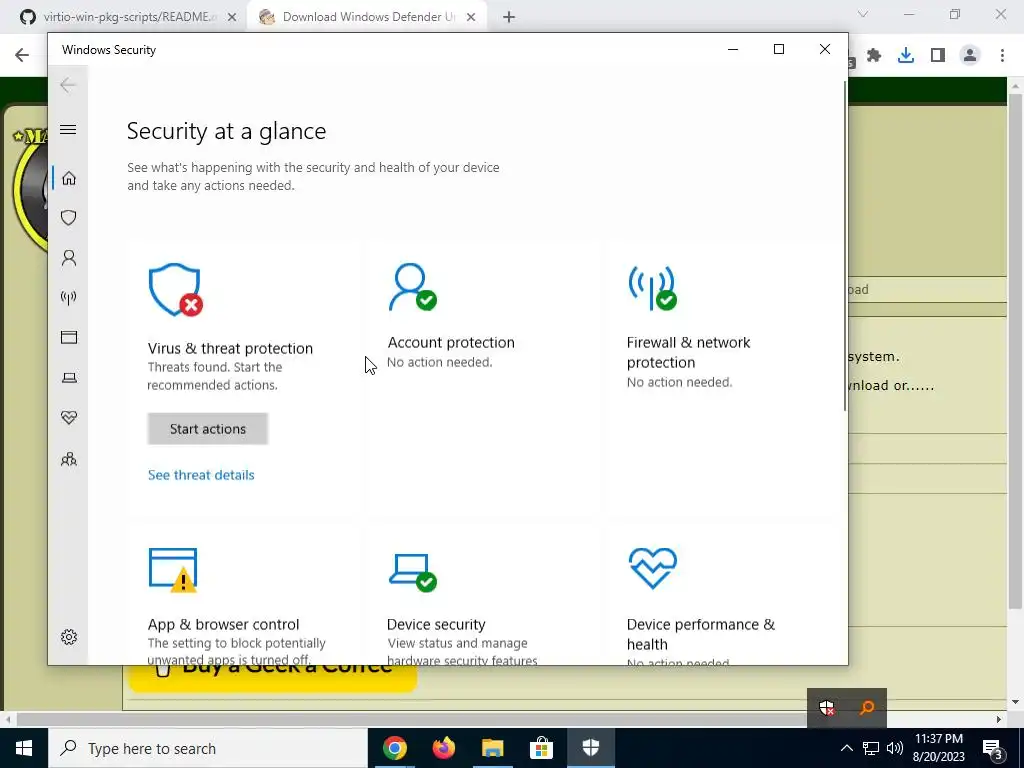1024x768 pixels.
Task: Open the See threat details link
Action: (201, 475)
